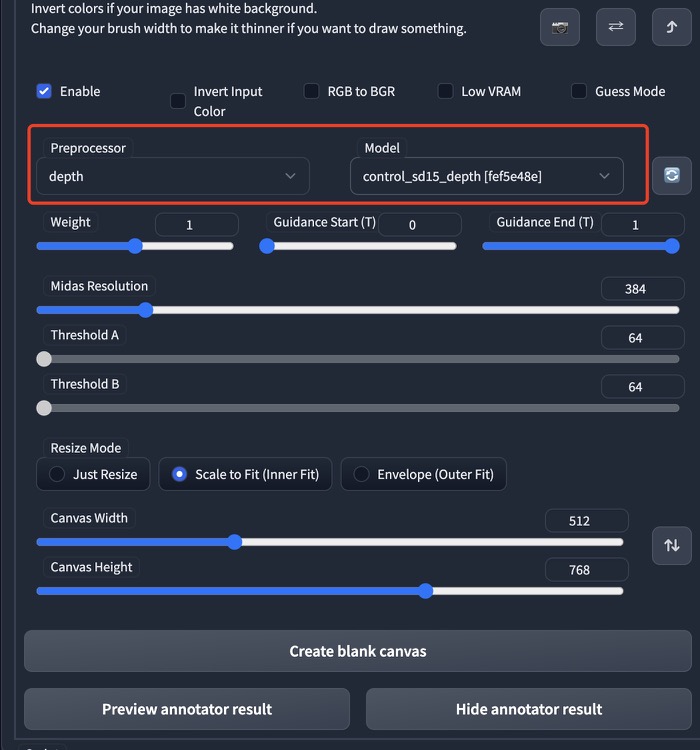Click Preview annotator result button

(187, 709)
